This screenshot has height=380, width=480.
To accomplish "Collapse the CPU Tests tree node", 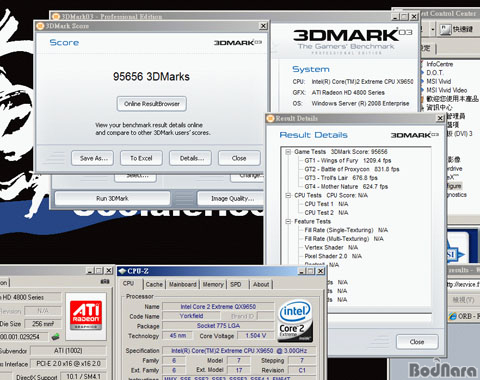I will coord(288,196).
